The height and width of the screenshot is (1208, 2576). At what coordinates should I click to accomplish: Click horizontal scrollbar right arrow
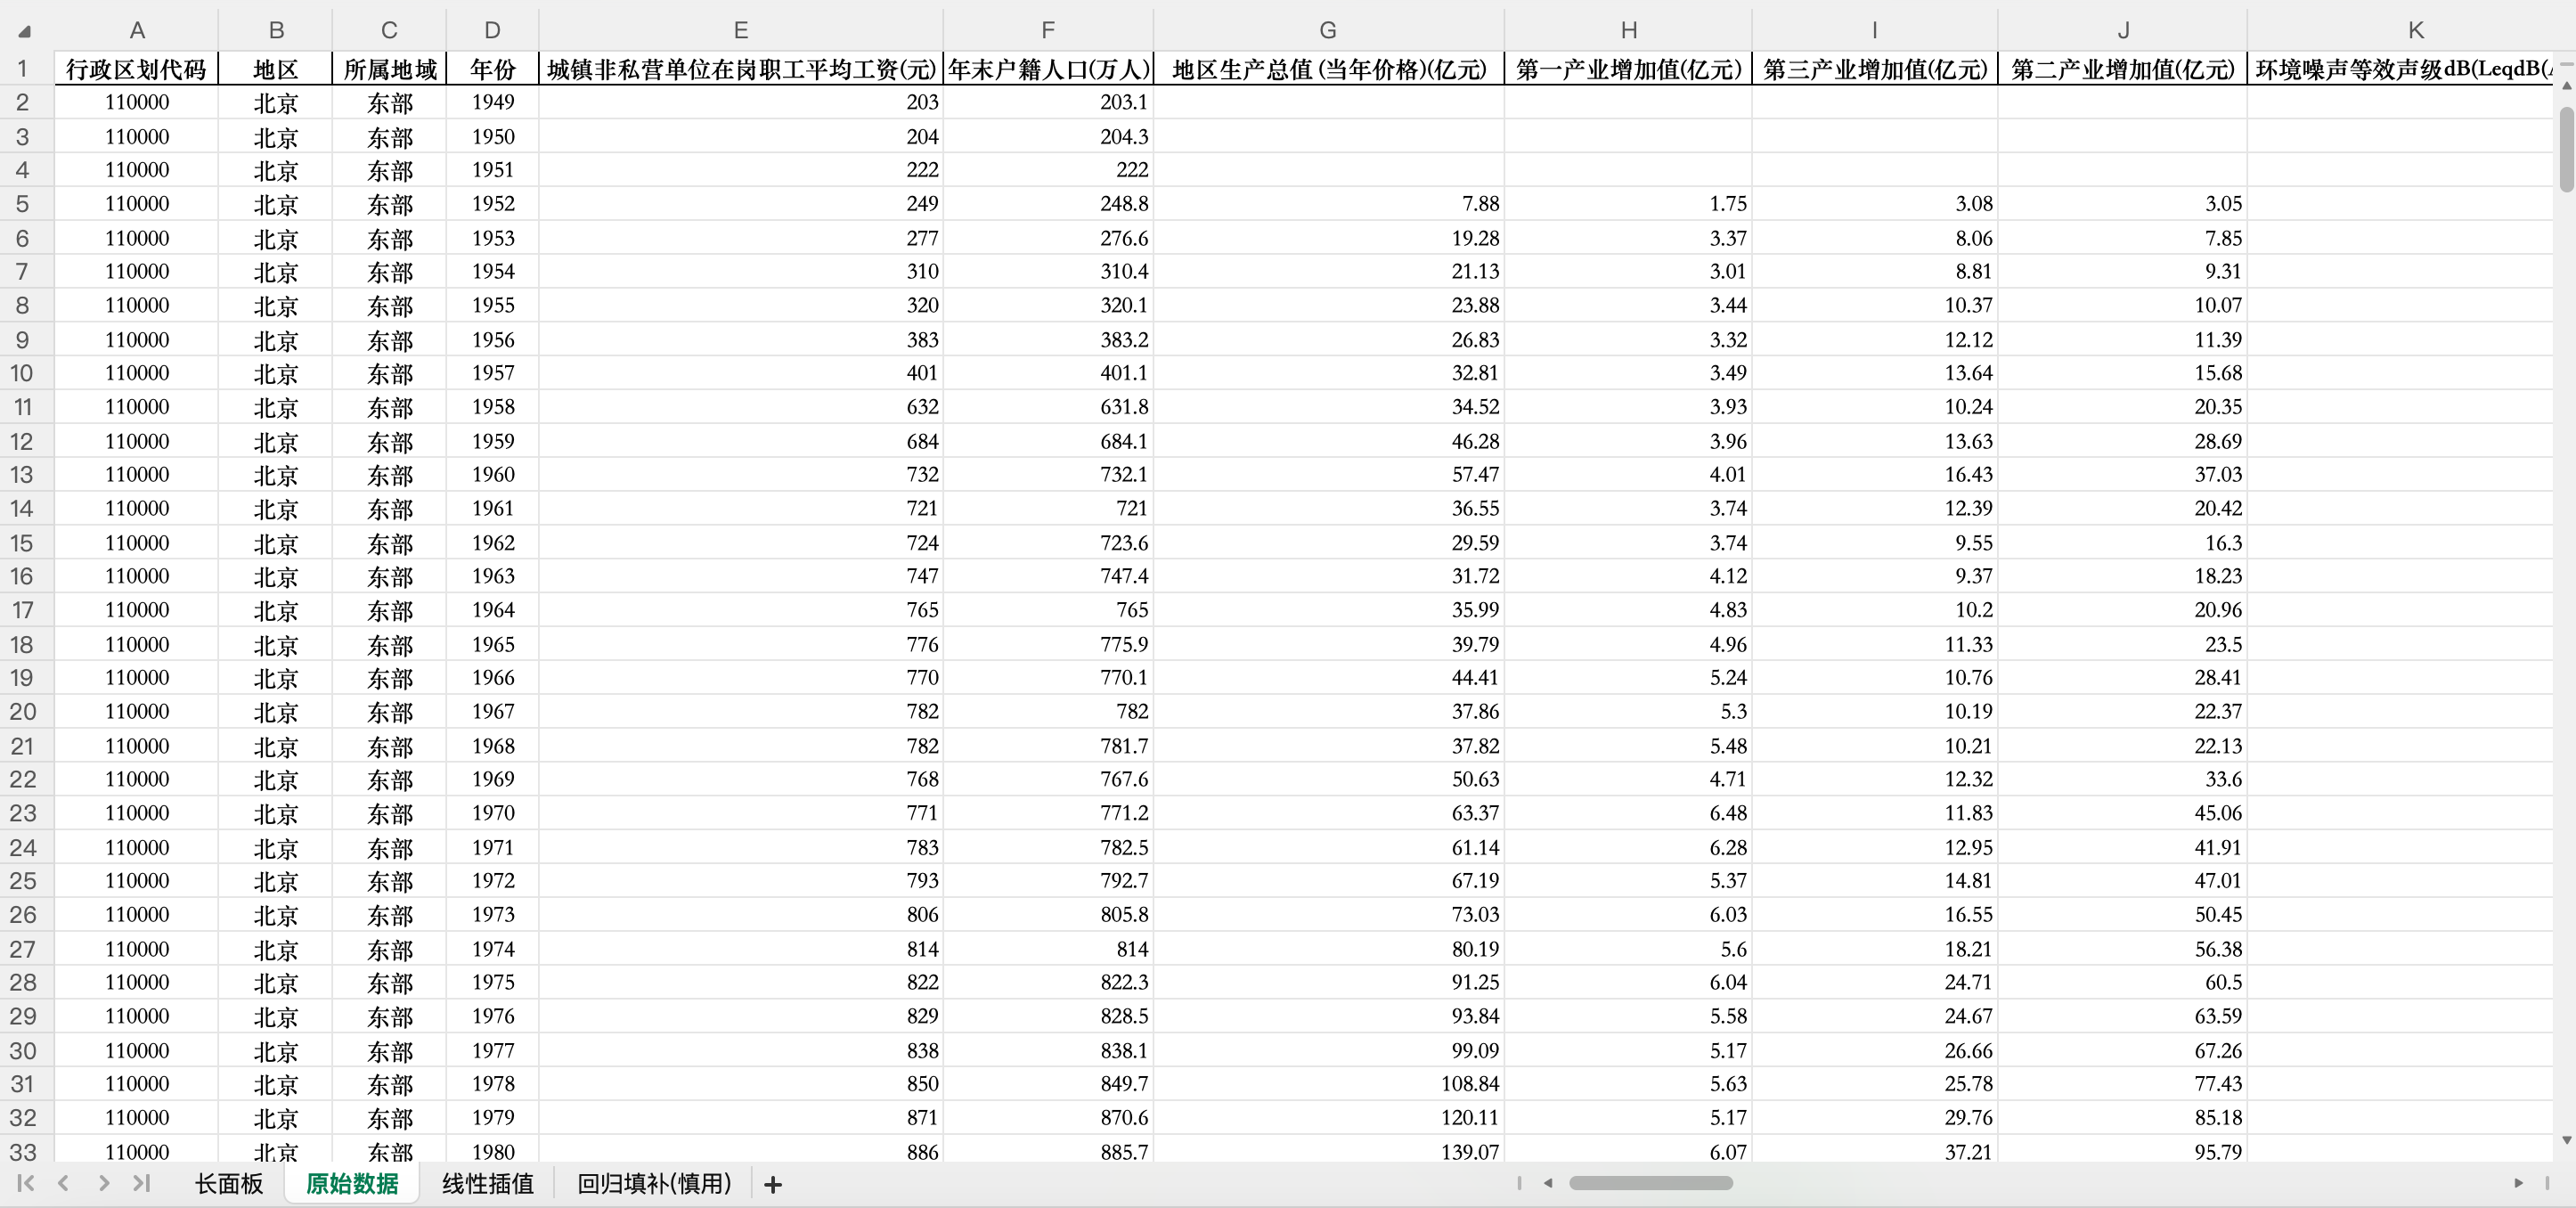2518,1183
